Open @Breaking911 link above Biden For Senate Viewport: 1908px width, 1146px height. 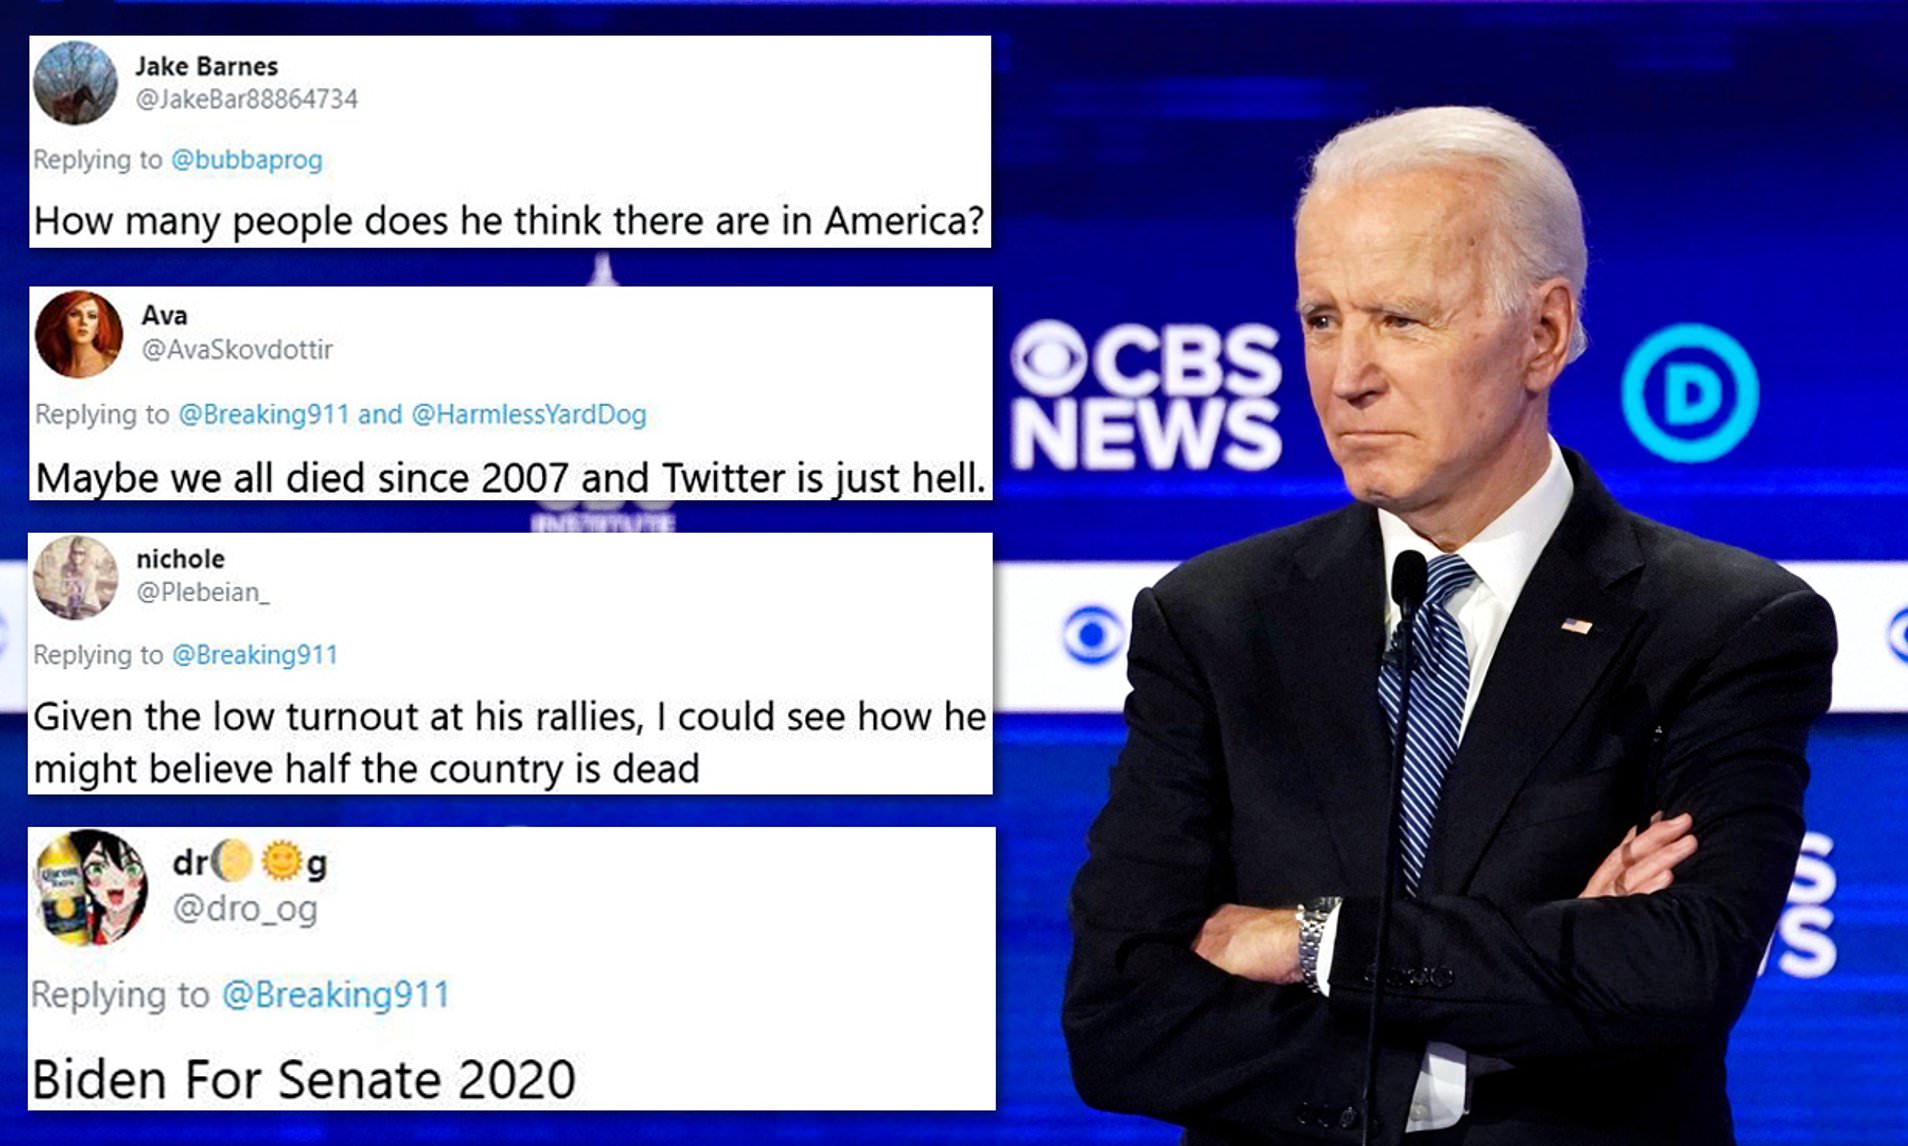[336, 994]
